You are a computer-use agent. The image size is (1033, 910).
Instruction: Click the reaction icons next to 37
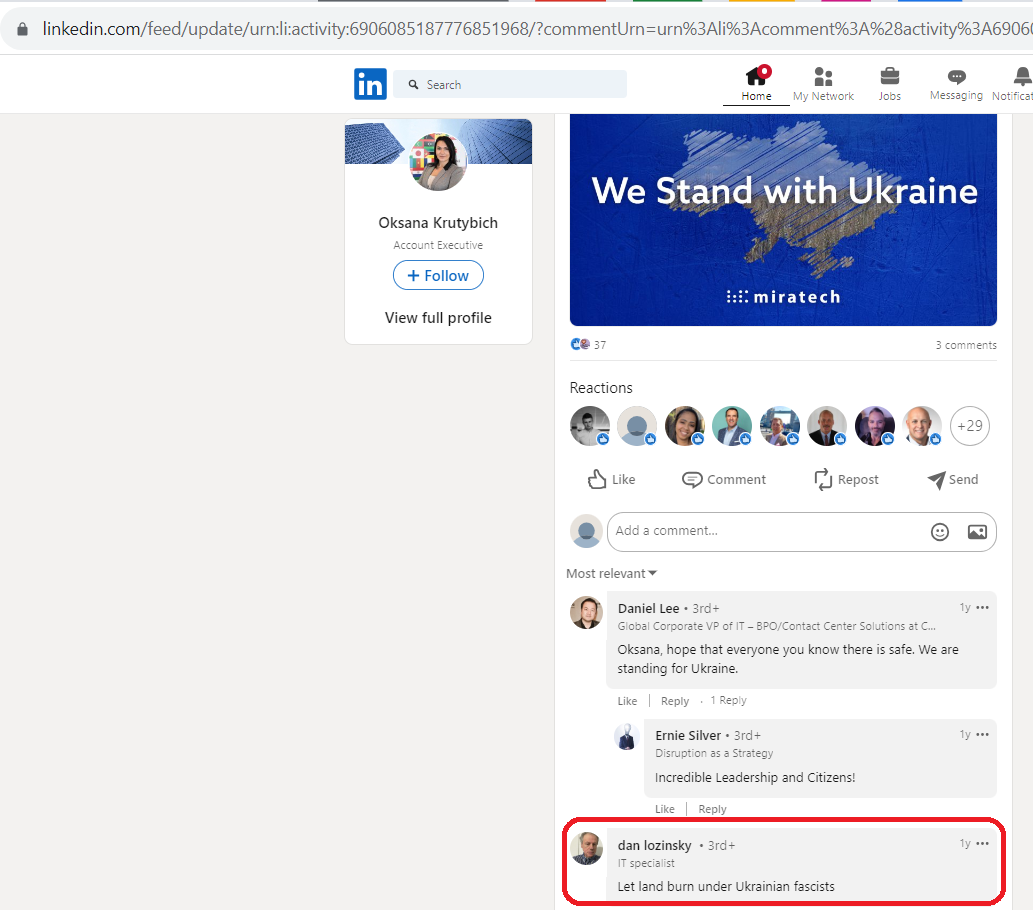[580, 344]
